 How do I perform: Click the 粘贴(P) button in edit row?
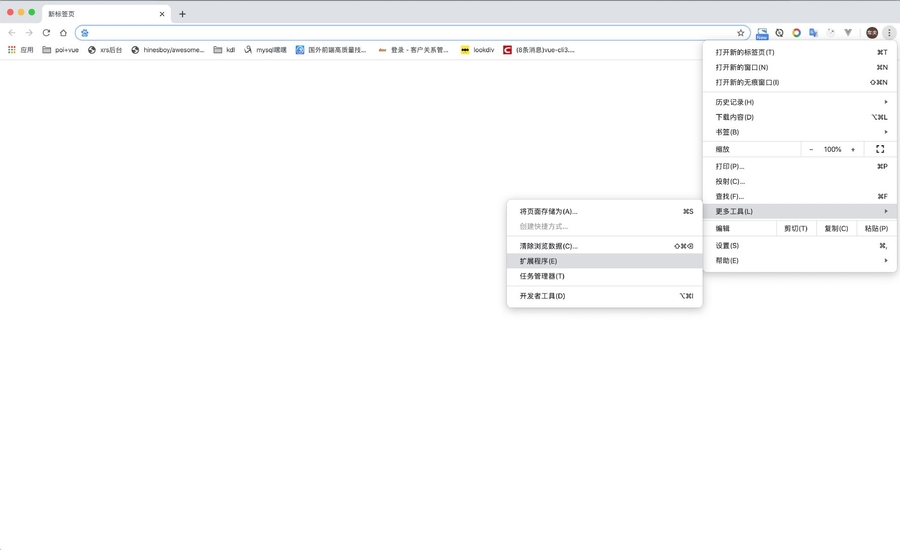(876, 228)
